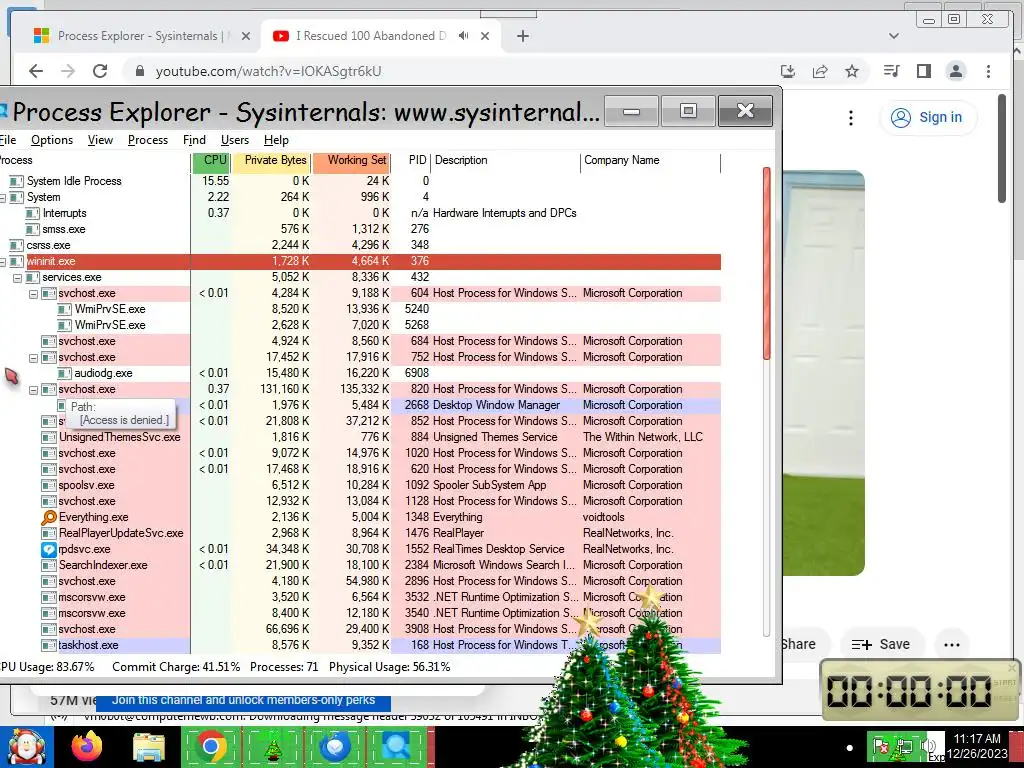Image resolution: width=1024 pixels, height=768 pixels.
Task: Open Thunderbird taskbar icon
Action: 335,747
